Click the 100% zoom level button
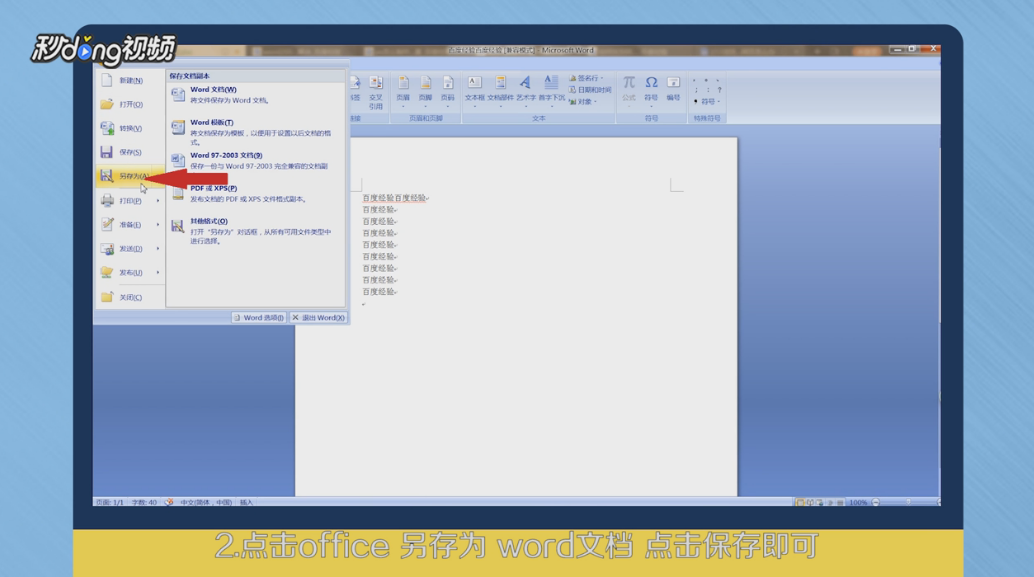Image resolution: width=1034 pixels, height=577 pixels. [858, 502]
